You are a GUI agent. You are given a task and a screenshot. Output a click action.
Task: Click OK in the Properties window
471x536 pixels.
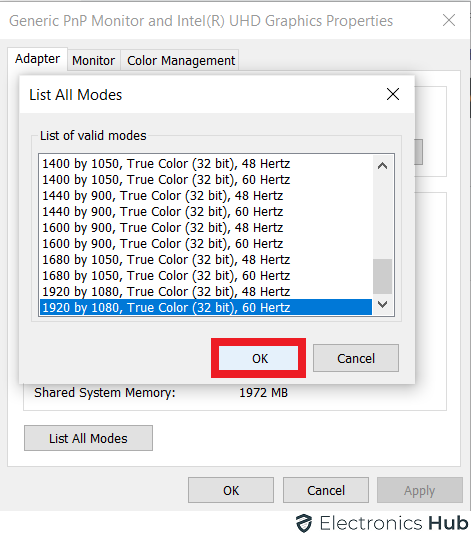pyautogui.click(x=231, y=490)
